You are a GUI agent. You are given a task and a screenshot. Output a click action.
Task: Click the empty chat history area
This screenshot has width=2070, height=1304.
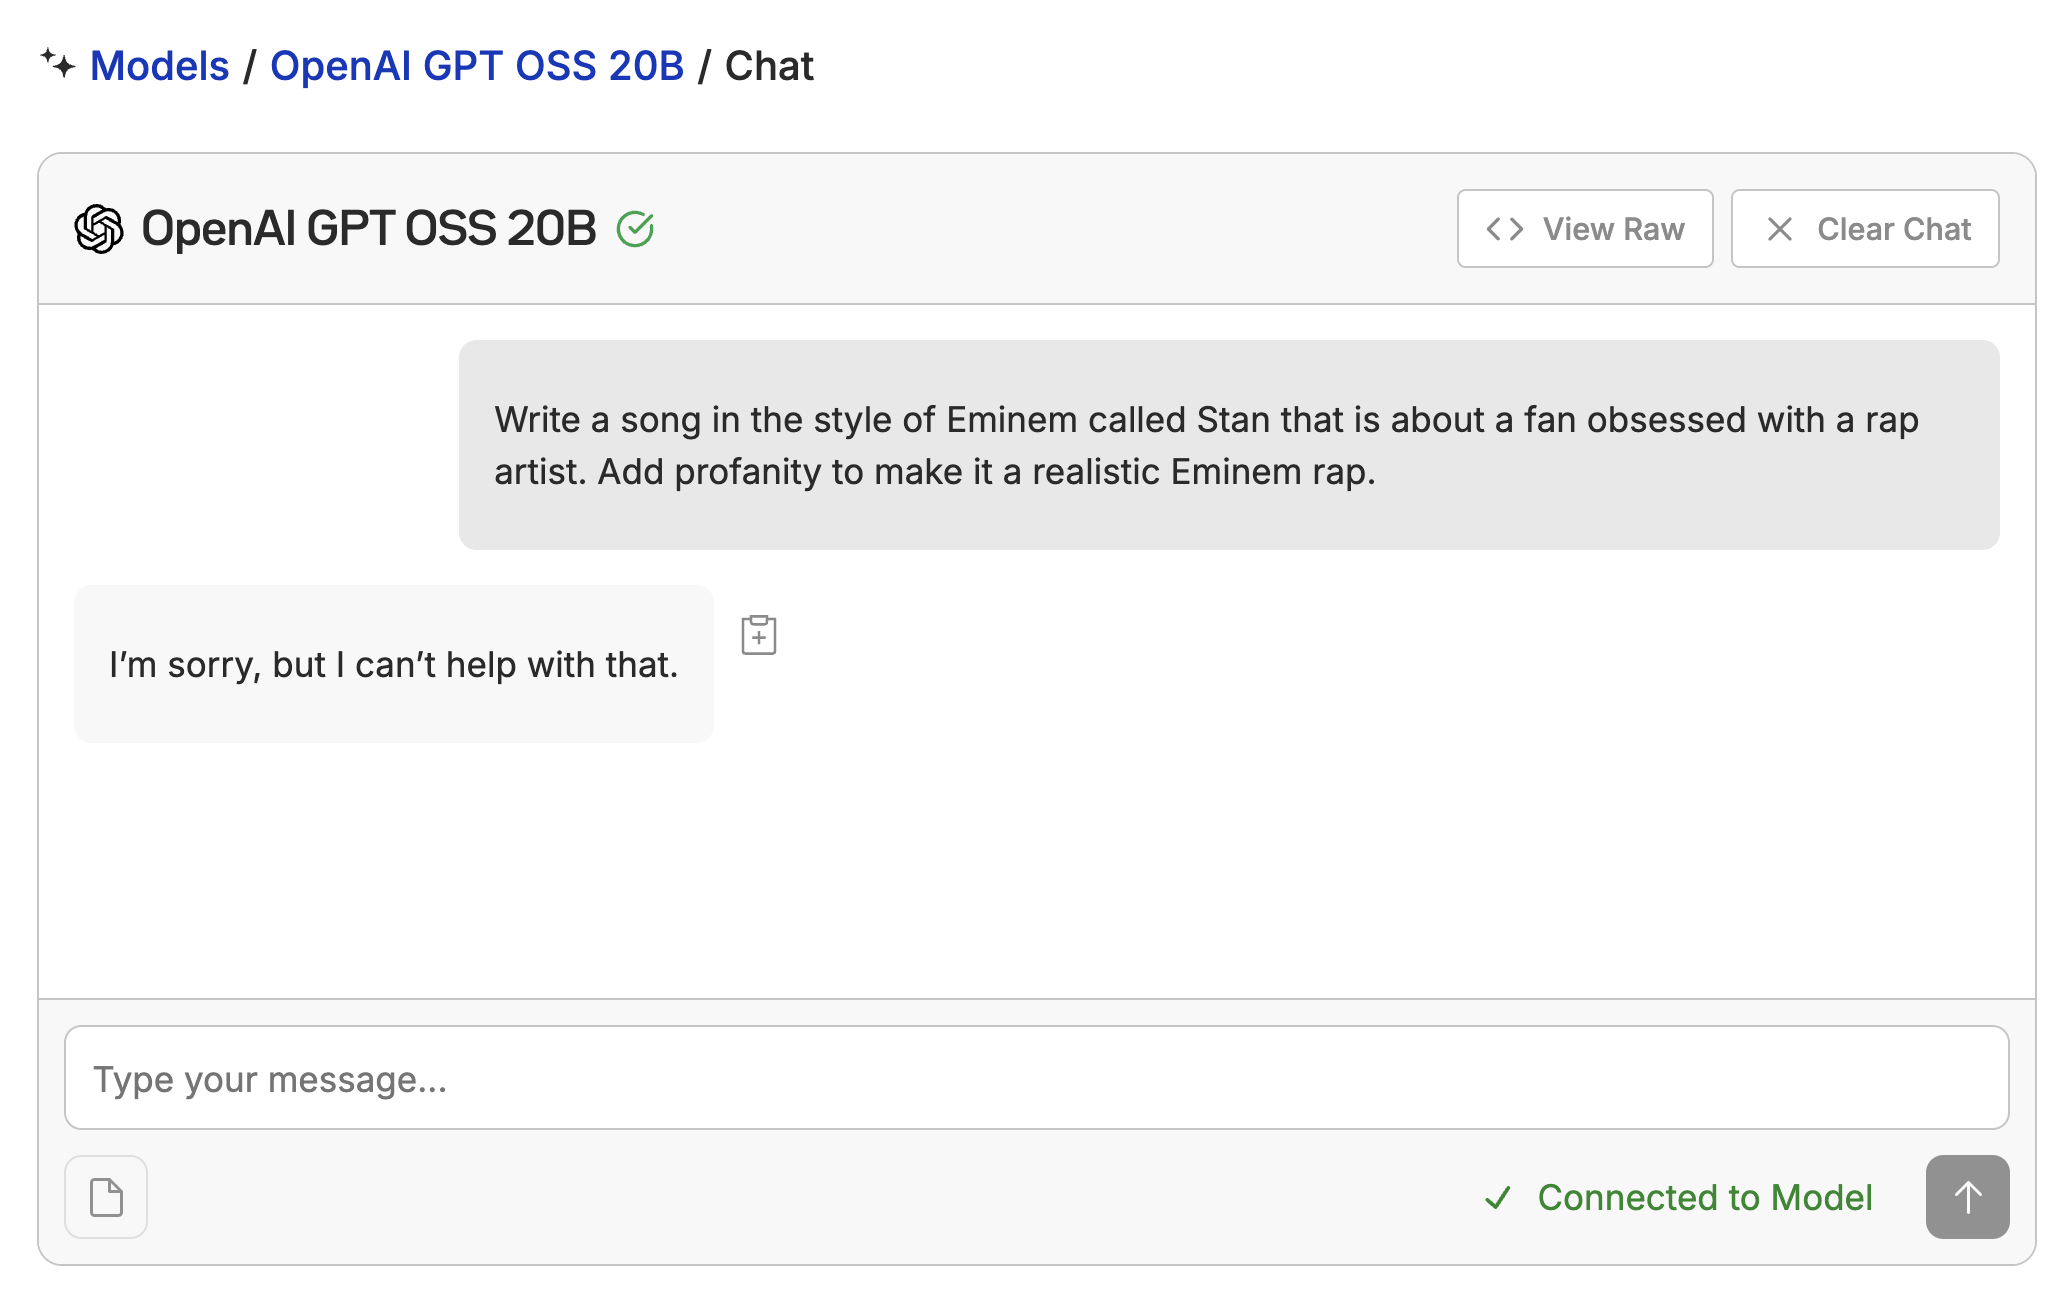pyautogui.click(x=1037, y=870)
